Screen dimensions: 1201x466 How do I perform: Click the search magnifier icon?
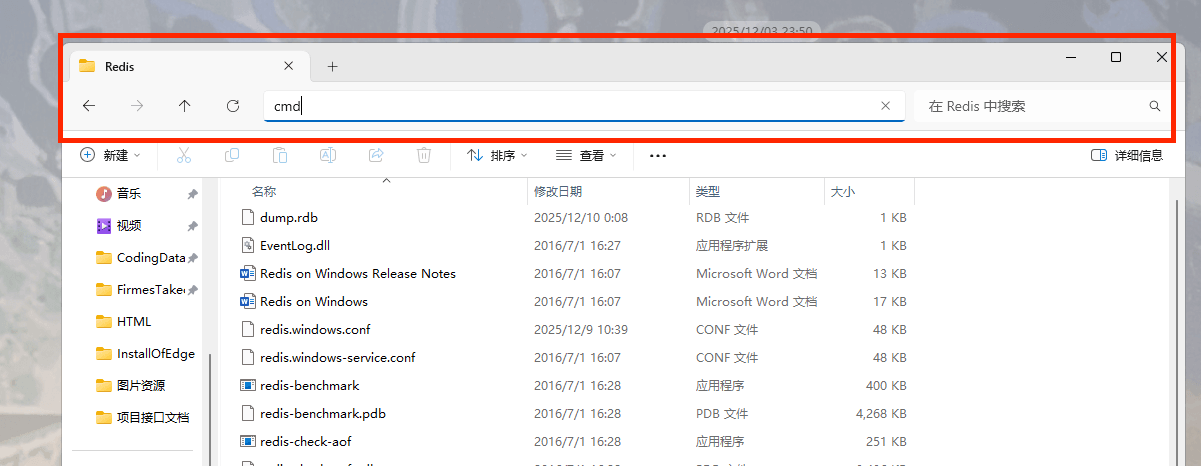coord(1155,105)
